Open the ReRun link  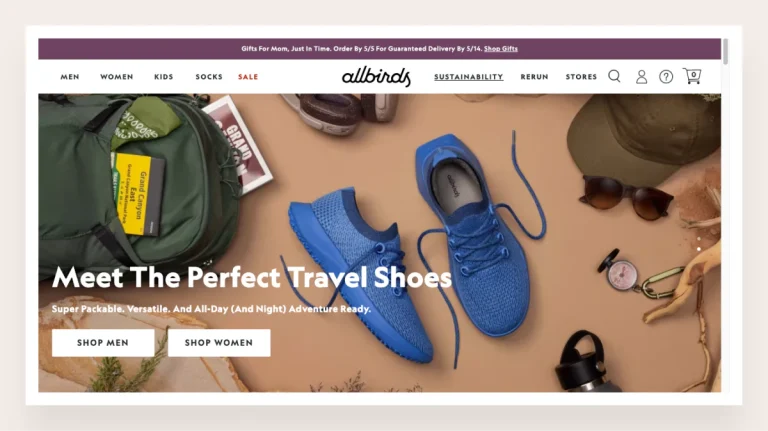(x=534, y=77)
